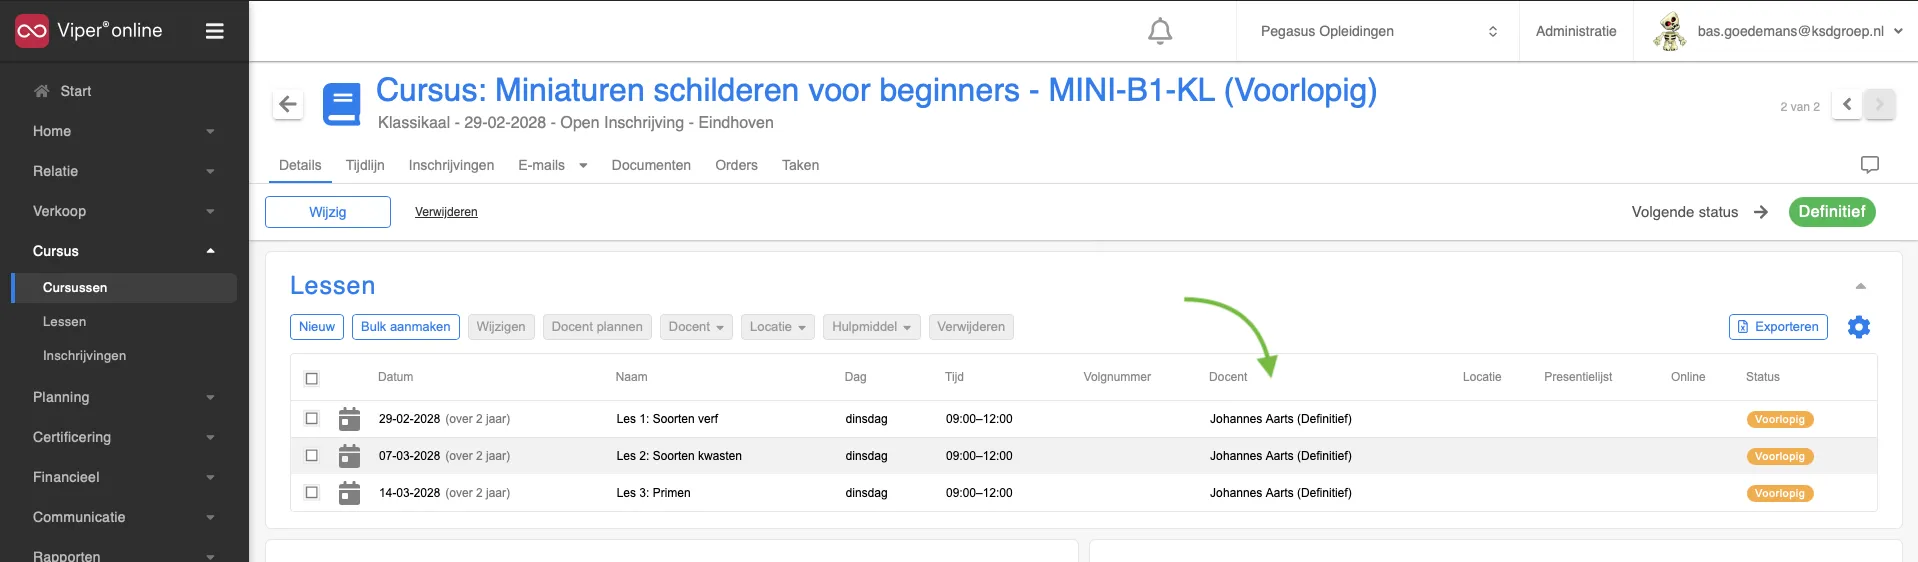This screenshot has height=562, width=1918.
Task: Expand the Planning sidebar section
Action: pyautogui.click(x=124, y=397)
